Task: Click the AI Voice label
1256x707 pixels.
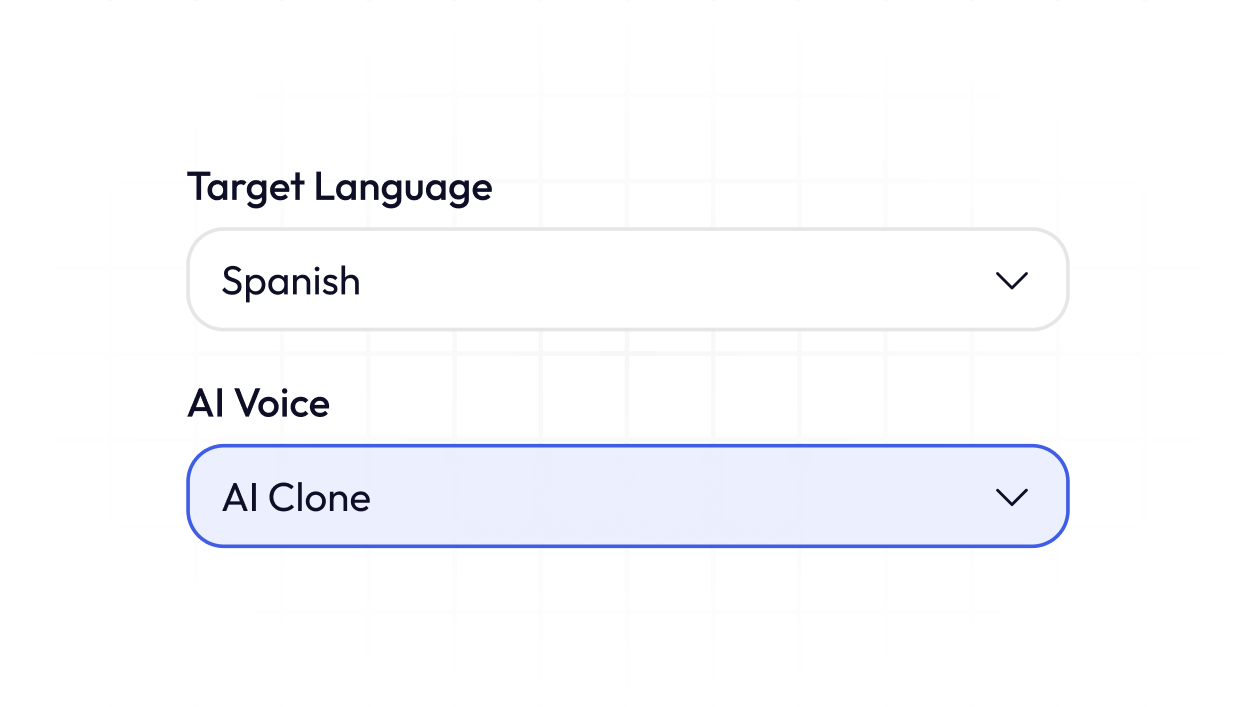Action: [258, 403]
